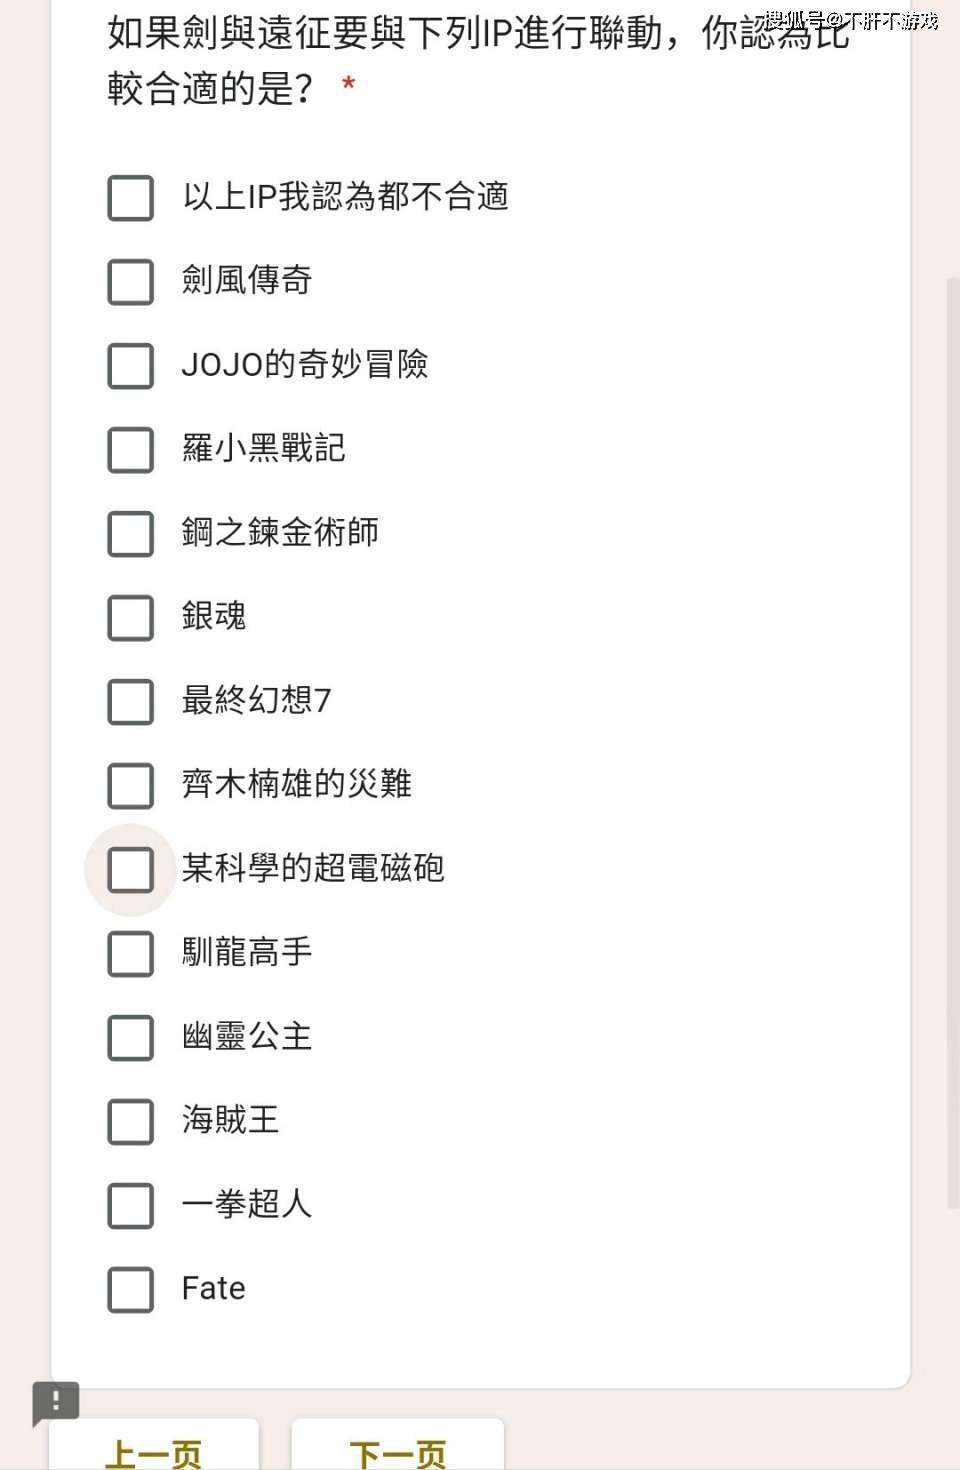
Task: Click the "上一页" previous page button
Action: [155, 1450]
